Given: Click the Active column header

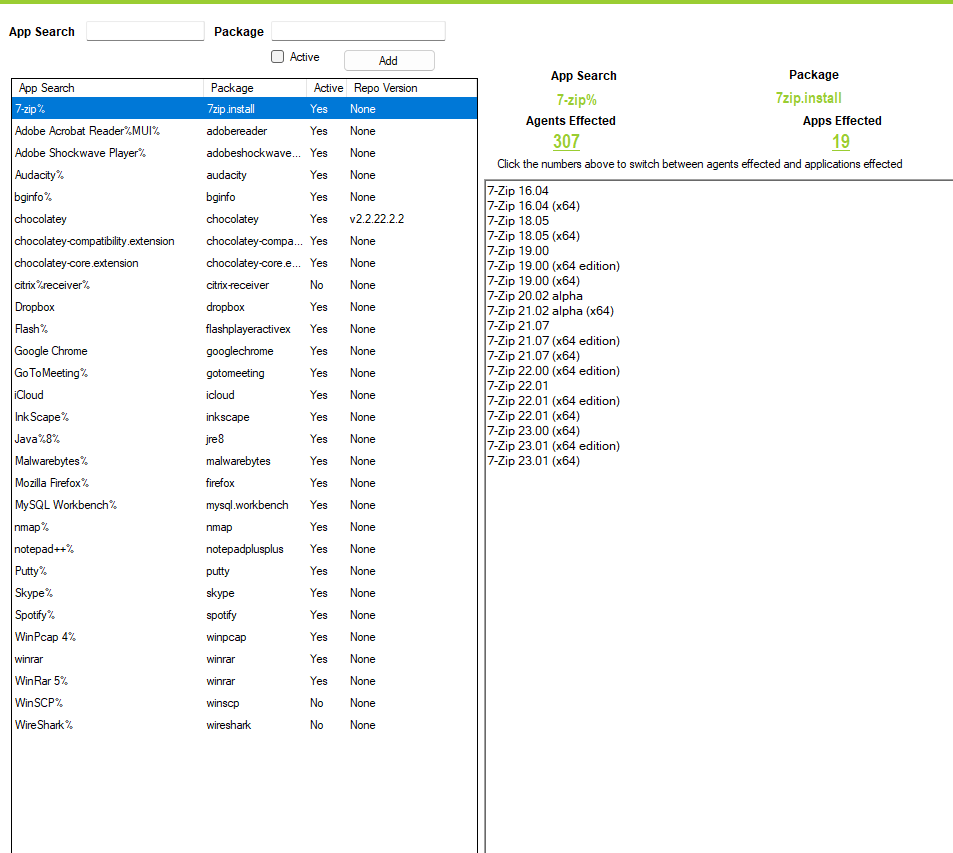Looking at the screenshot, I should (328, 88).
